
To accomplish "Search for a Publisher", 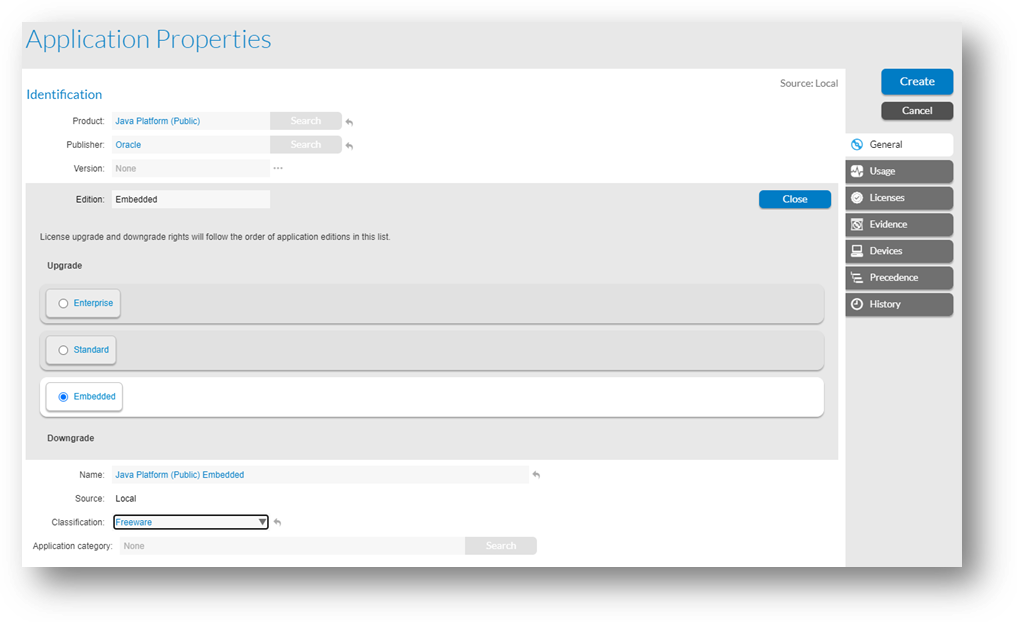I will pos(305,145).
